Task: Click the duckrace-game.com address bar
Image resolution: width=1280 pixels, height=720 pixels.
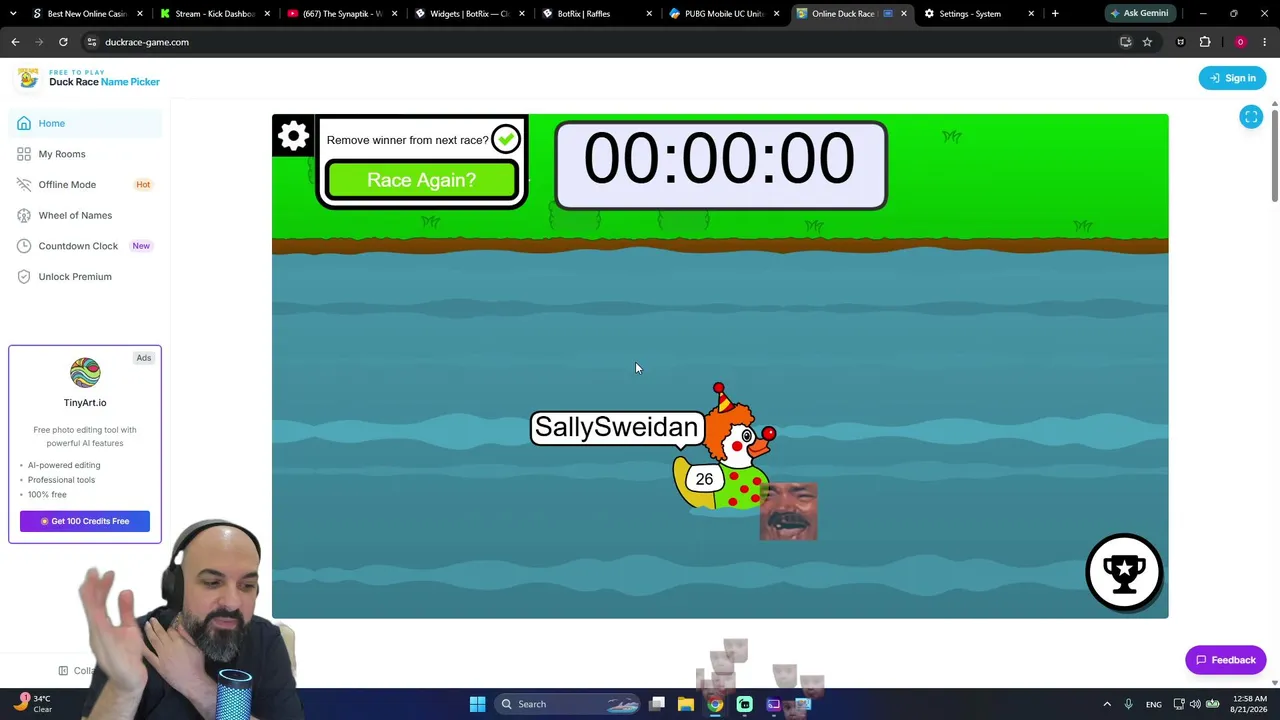Action: click(600, 42)
